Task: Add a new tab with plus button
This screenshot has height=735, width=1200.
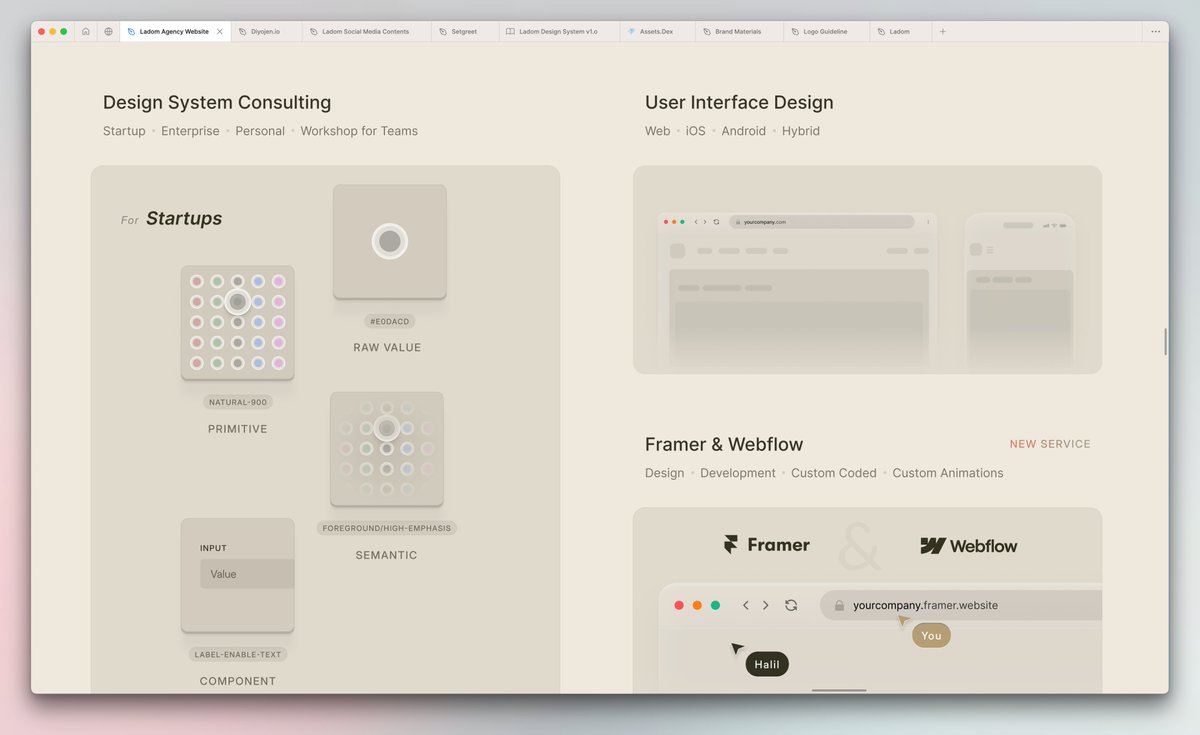Action: click(x=942, y=31)
